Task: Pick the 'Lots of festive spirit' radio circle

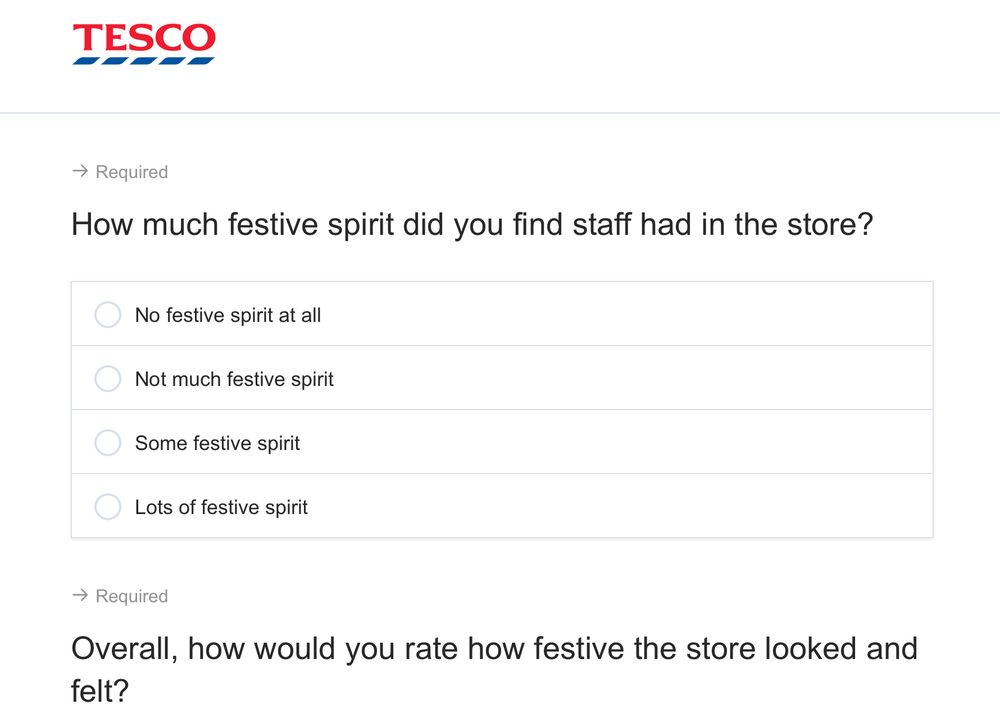Action: [108, 506]
